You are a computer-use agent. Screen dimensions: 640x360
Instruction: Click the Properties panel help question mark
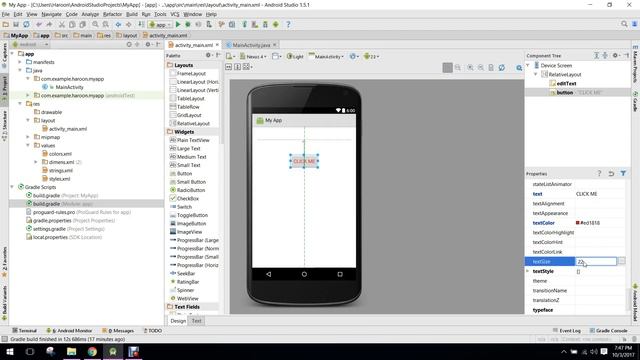pos(599,173)
